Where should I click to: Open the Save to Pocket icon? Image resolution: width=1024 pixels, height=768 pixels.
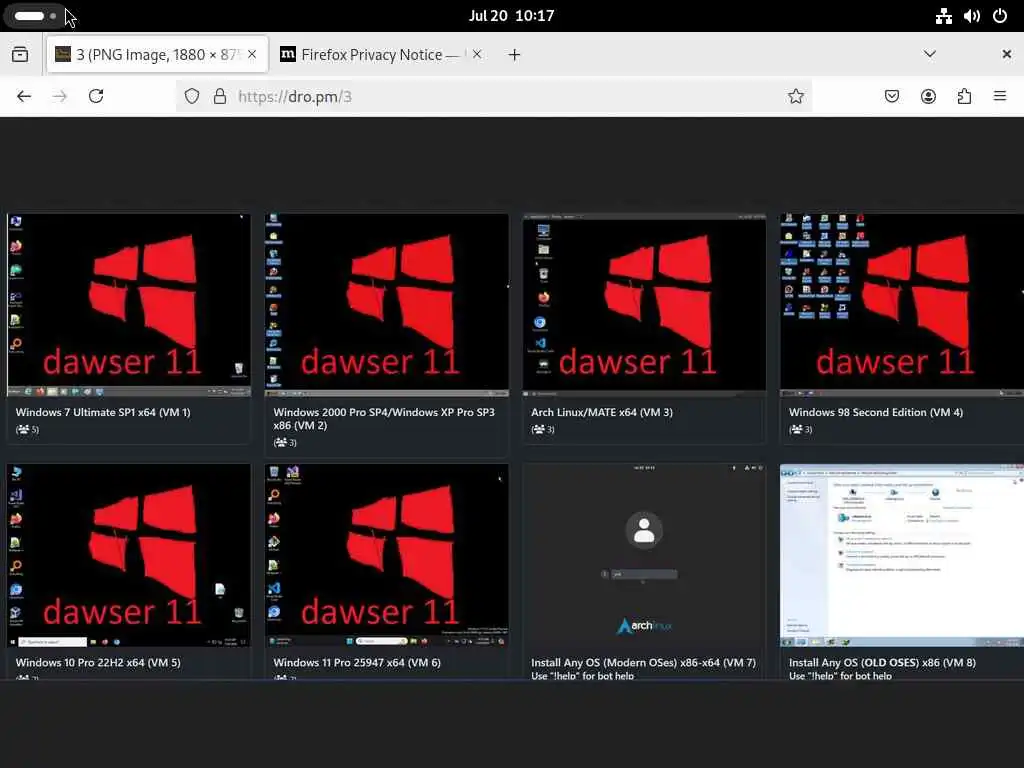tap(891, 96)
